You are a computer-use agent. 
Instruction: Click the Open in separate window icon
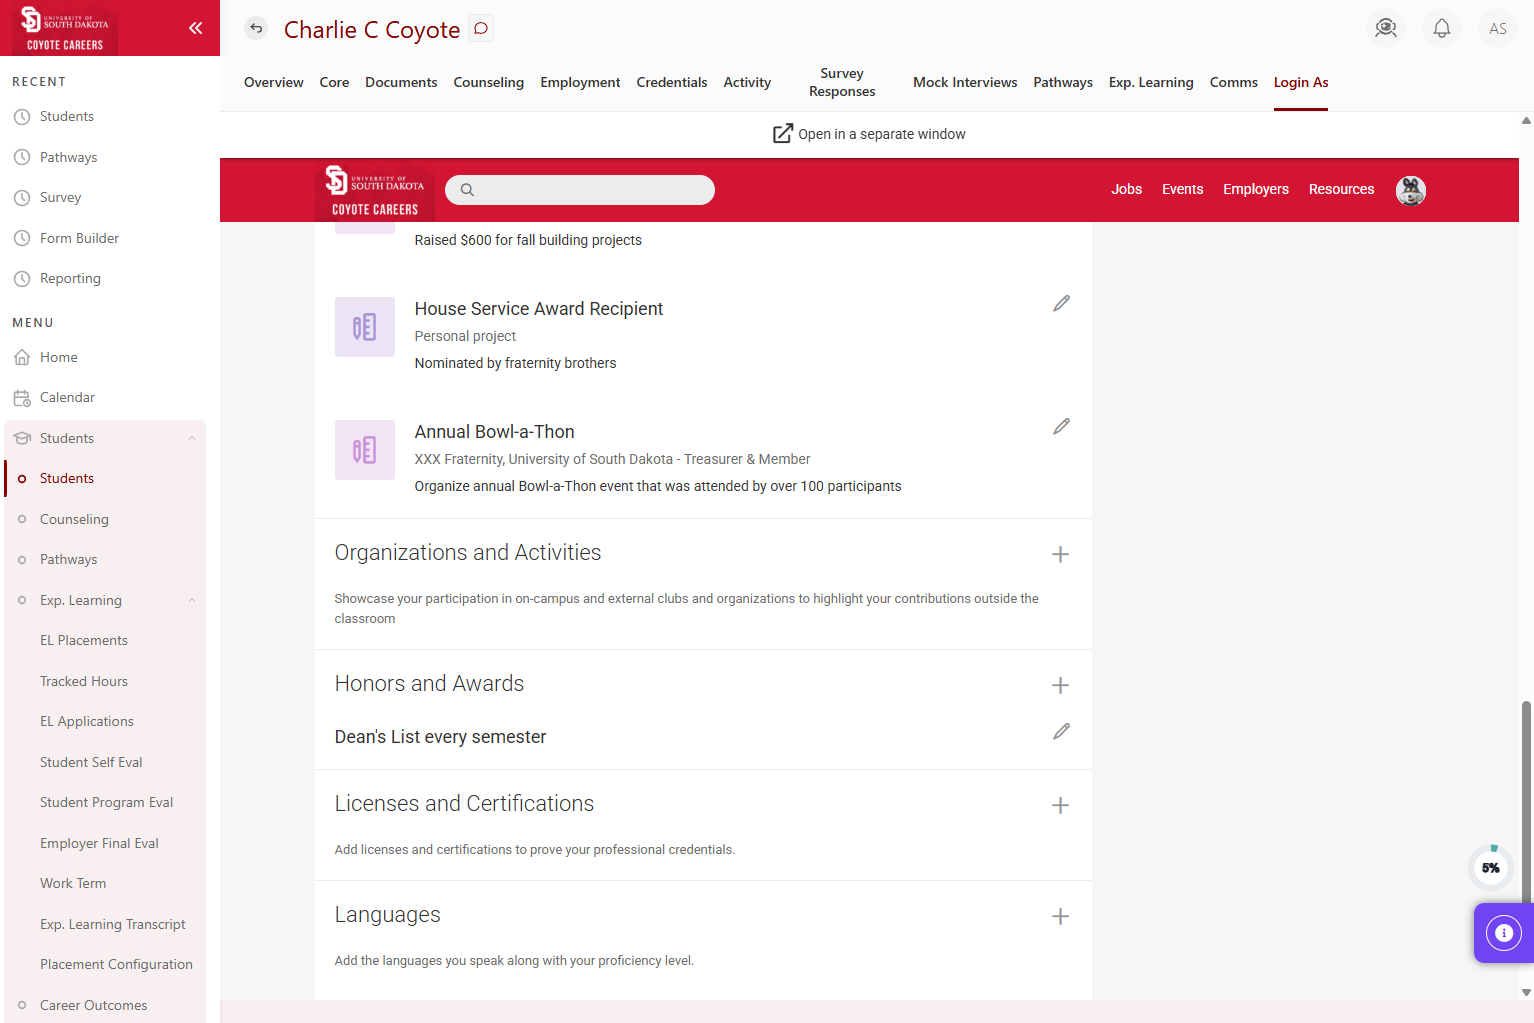[783, 134]
